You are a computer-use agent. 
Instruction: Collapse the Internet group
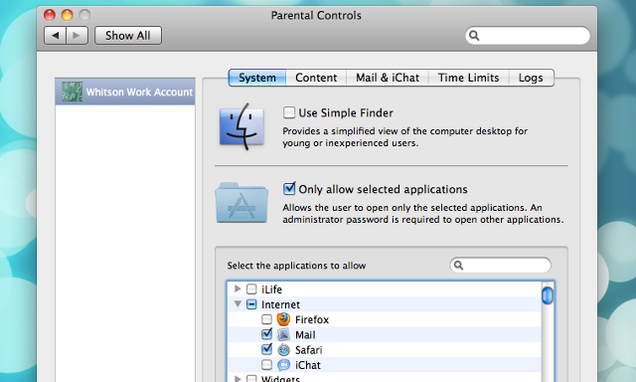point(238,304)
